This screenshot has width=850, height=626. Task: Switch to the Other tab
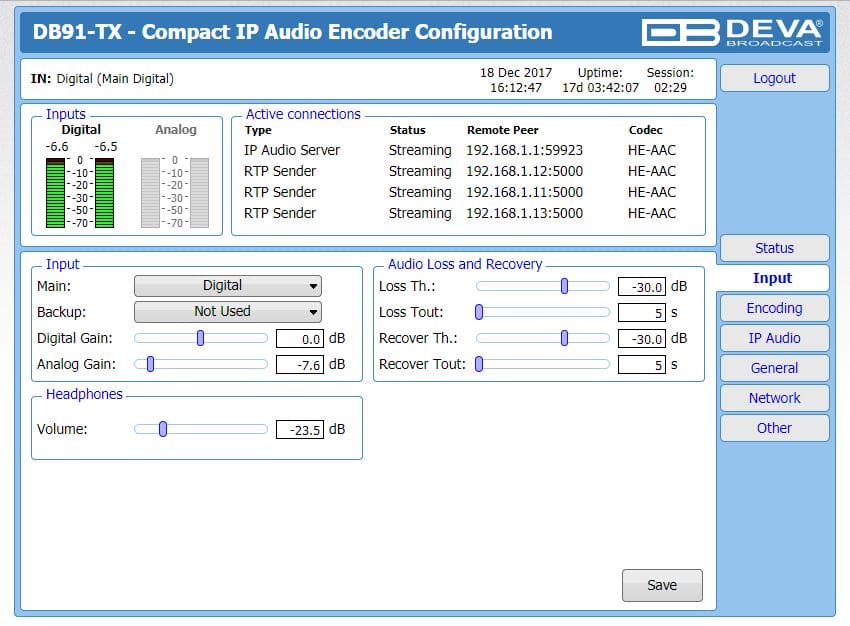point(774,428)
